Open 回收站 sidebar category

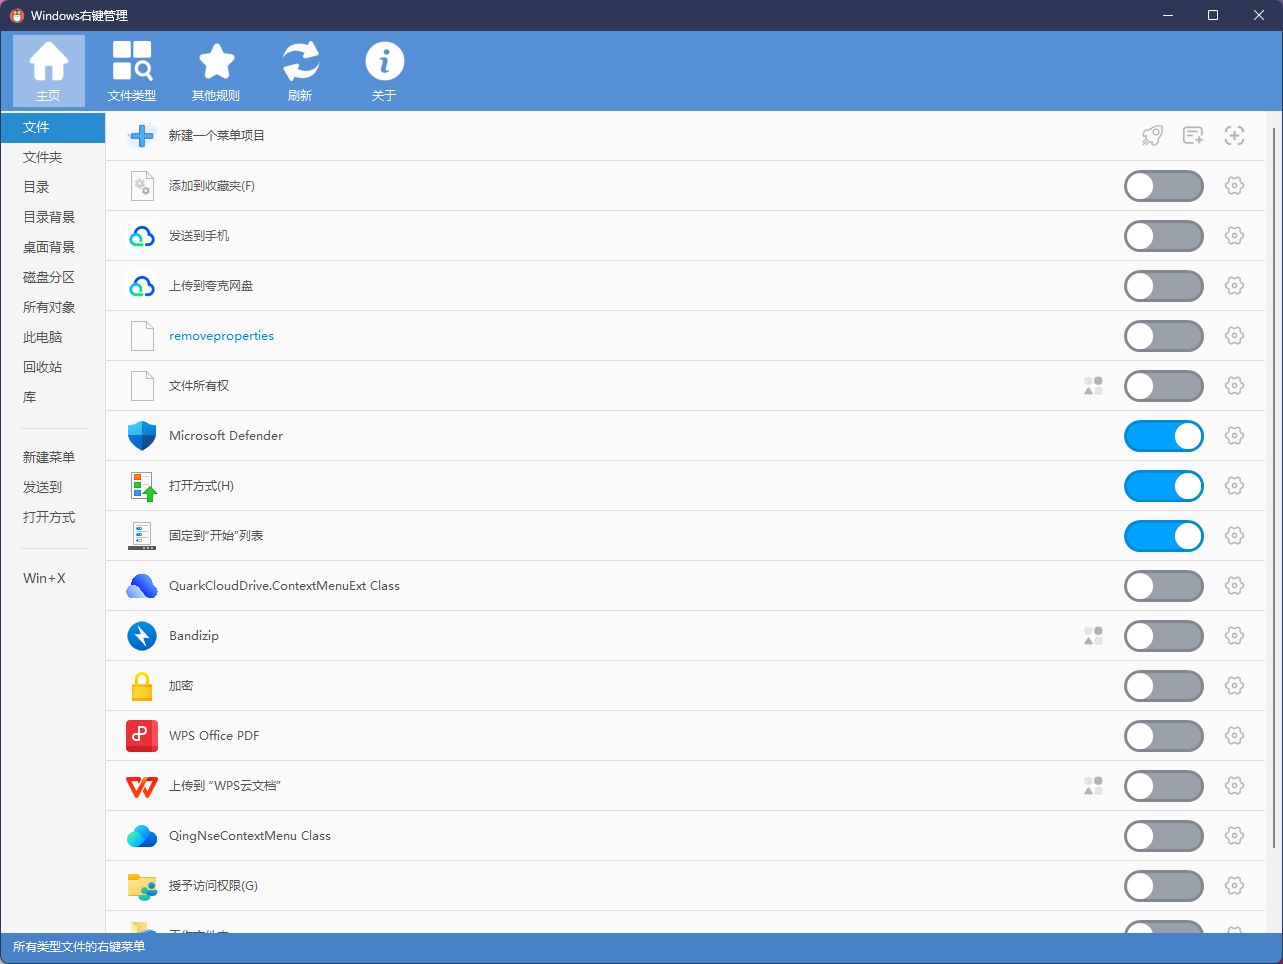52,367
